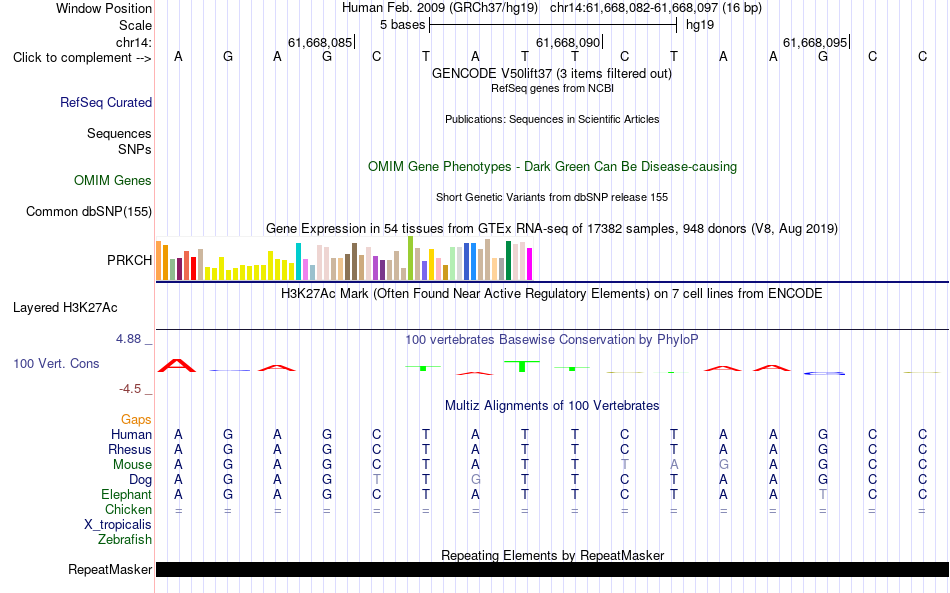The height and width of the screenshot is (593, 950).
Task: Click 'Multiz Alignments of 100 Vertebrates' title
Action: click(x=552, y=406)
